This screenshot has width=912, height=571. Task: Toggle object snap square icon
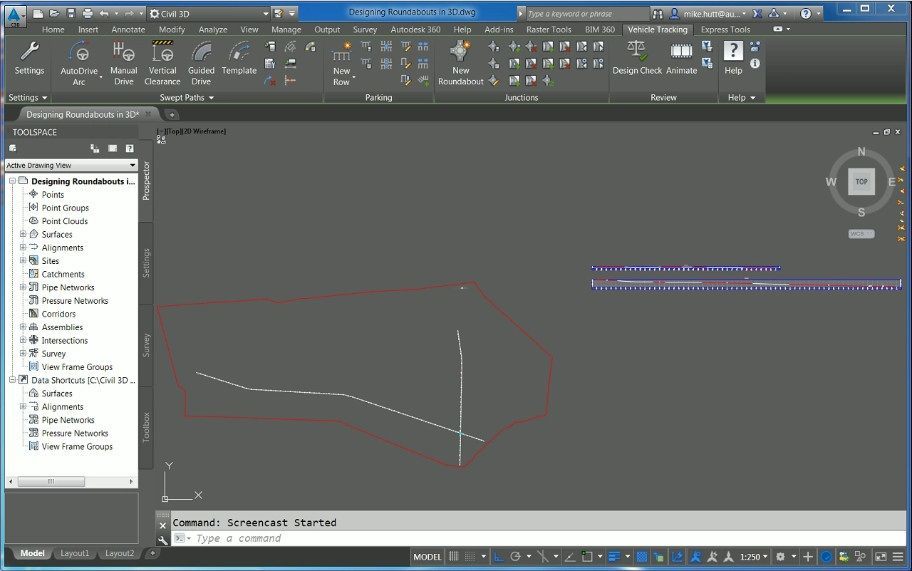click(x=587, y=556)
